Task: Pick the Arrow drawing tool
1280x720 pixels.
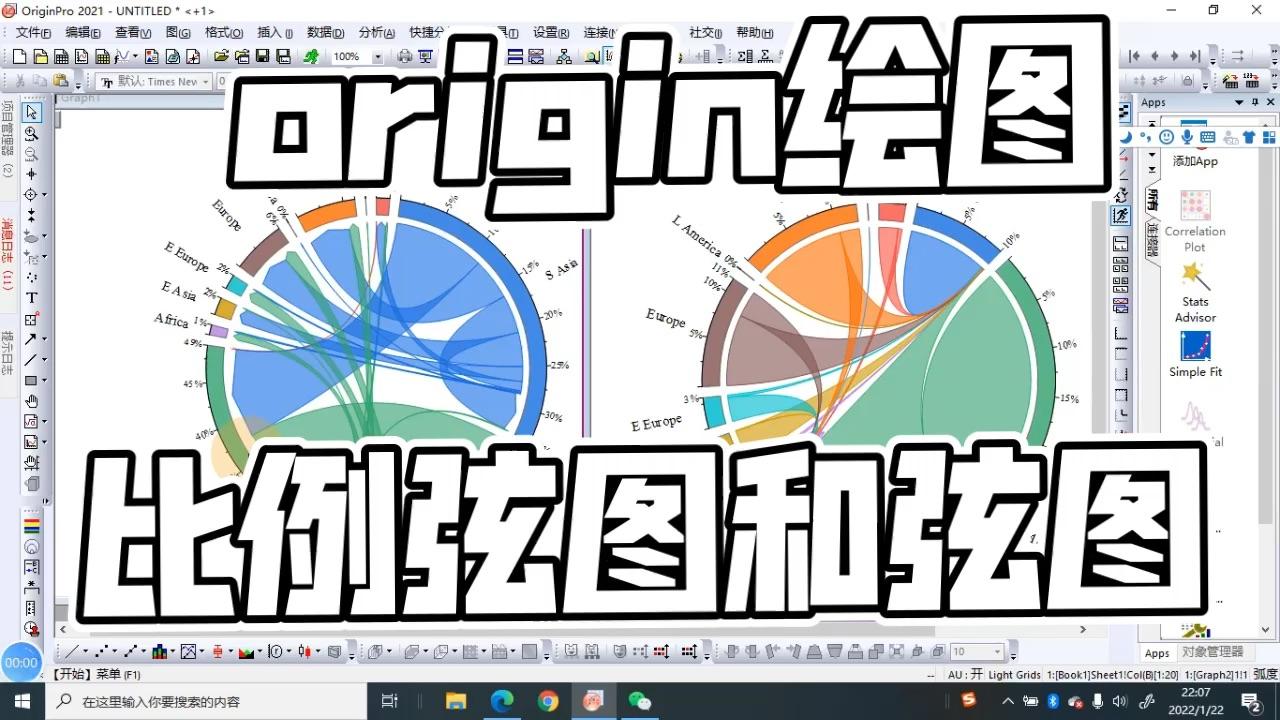Action: (x=31, y=339)
